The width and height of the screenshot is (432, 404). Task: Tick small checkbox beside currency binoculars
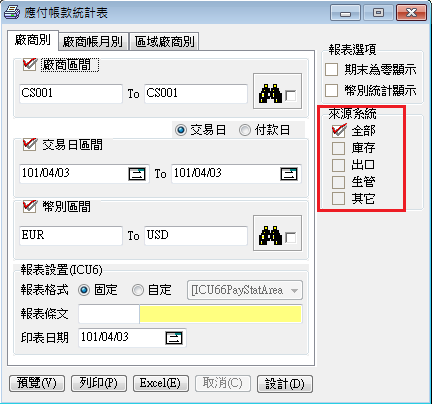(x=291, y=238)
